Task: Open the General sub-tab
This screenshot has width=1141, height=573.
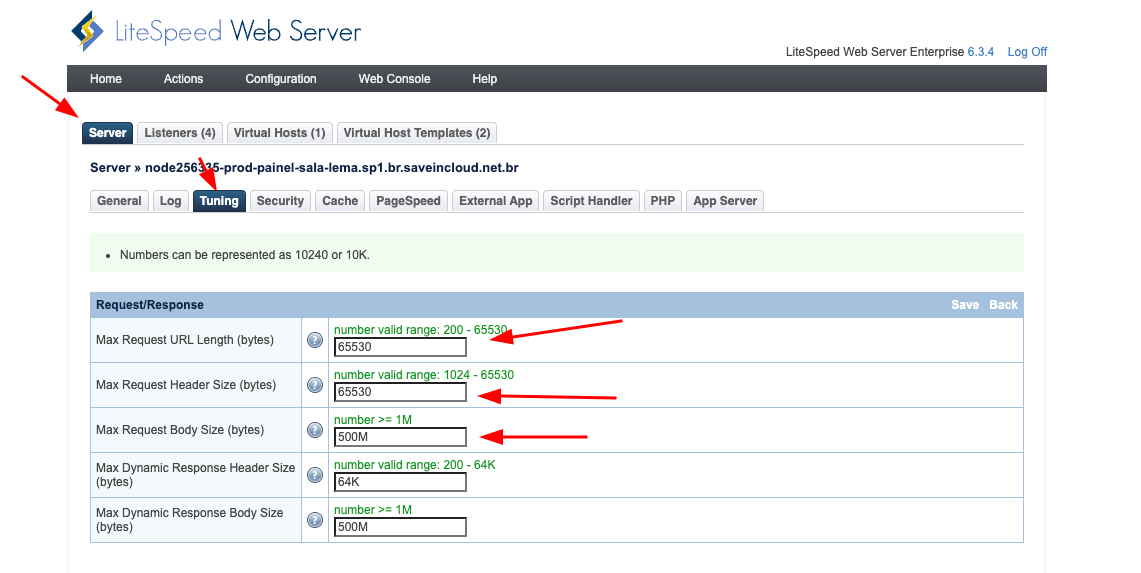Action: point(119,201)
